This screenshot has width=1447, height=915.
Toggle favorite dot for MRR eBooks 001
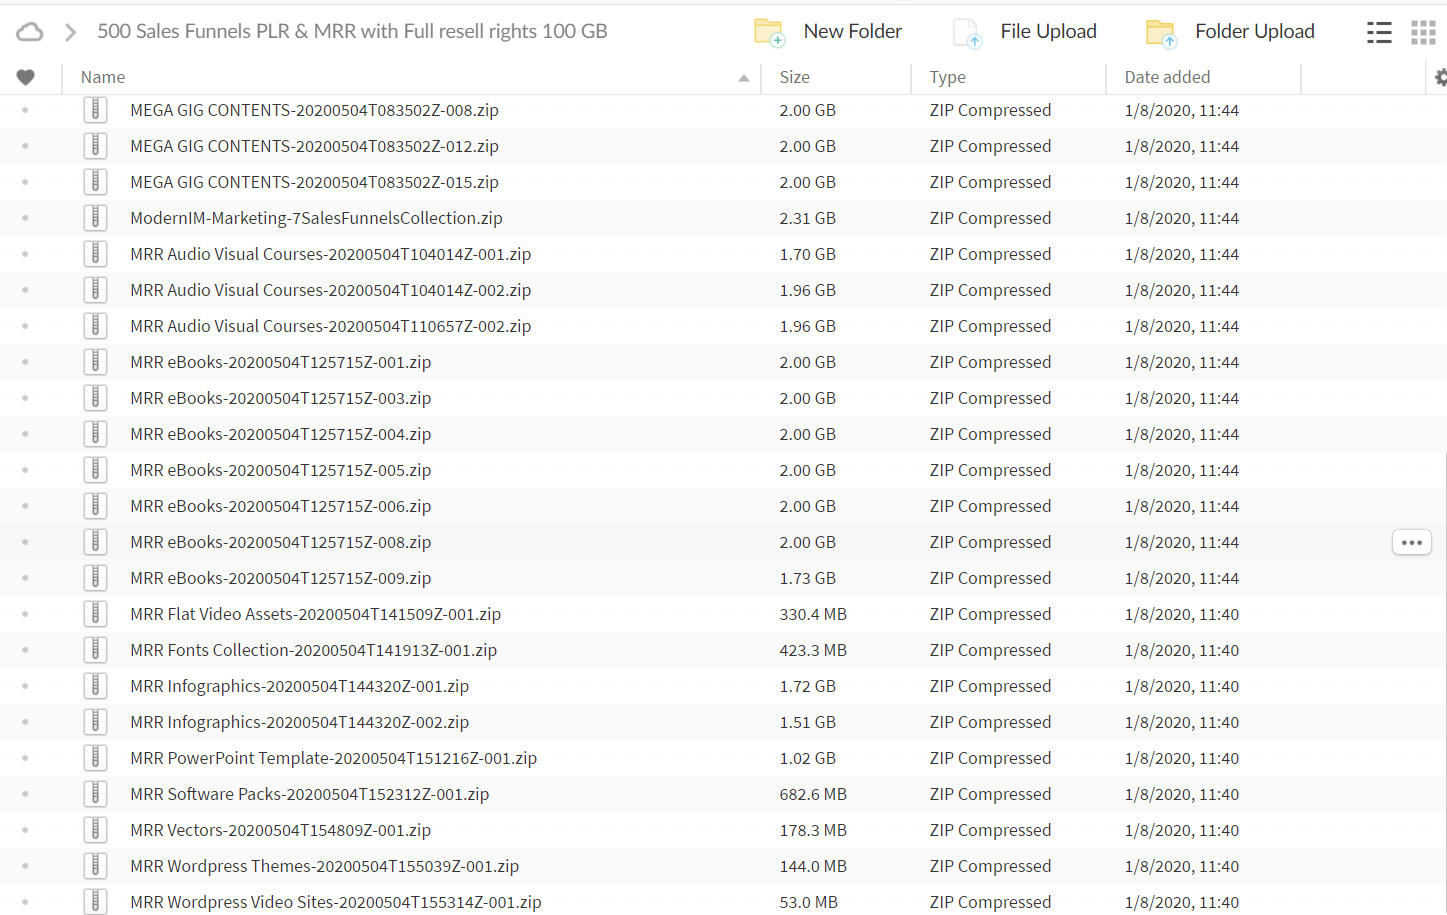click(25, 362)
